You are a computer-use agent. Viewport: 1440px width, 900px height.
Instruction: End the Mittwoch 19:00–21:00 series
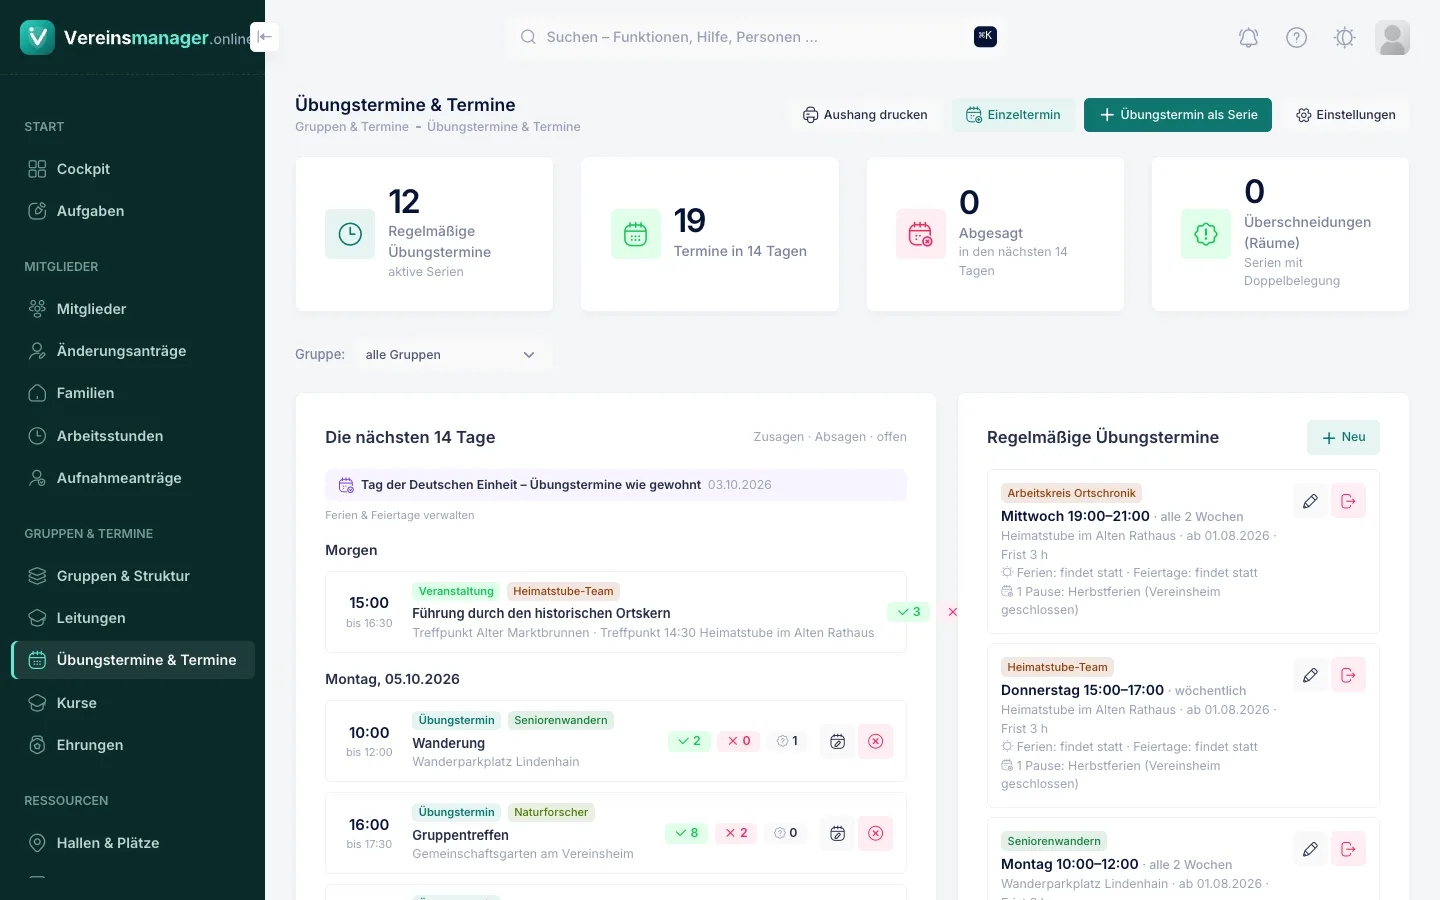coord(1348,501)
